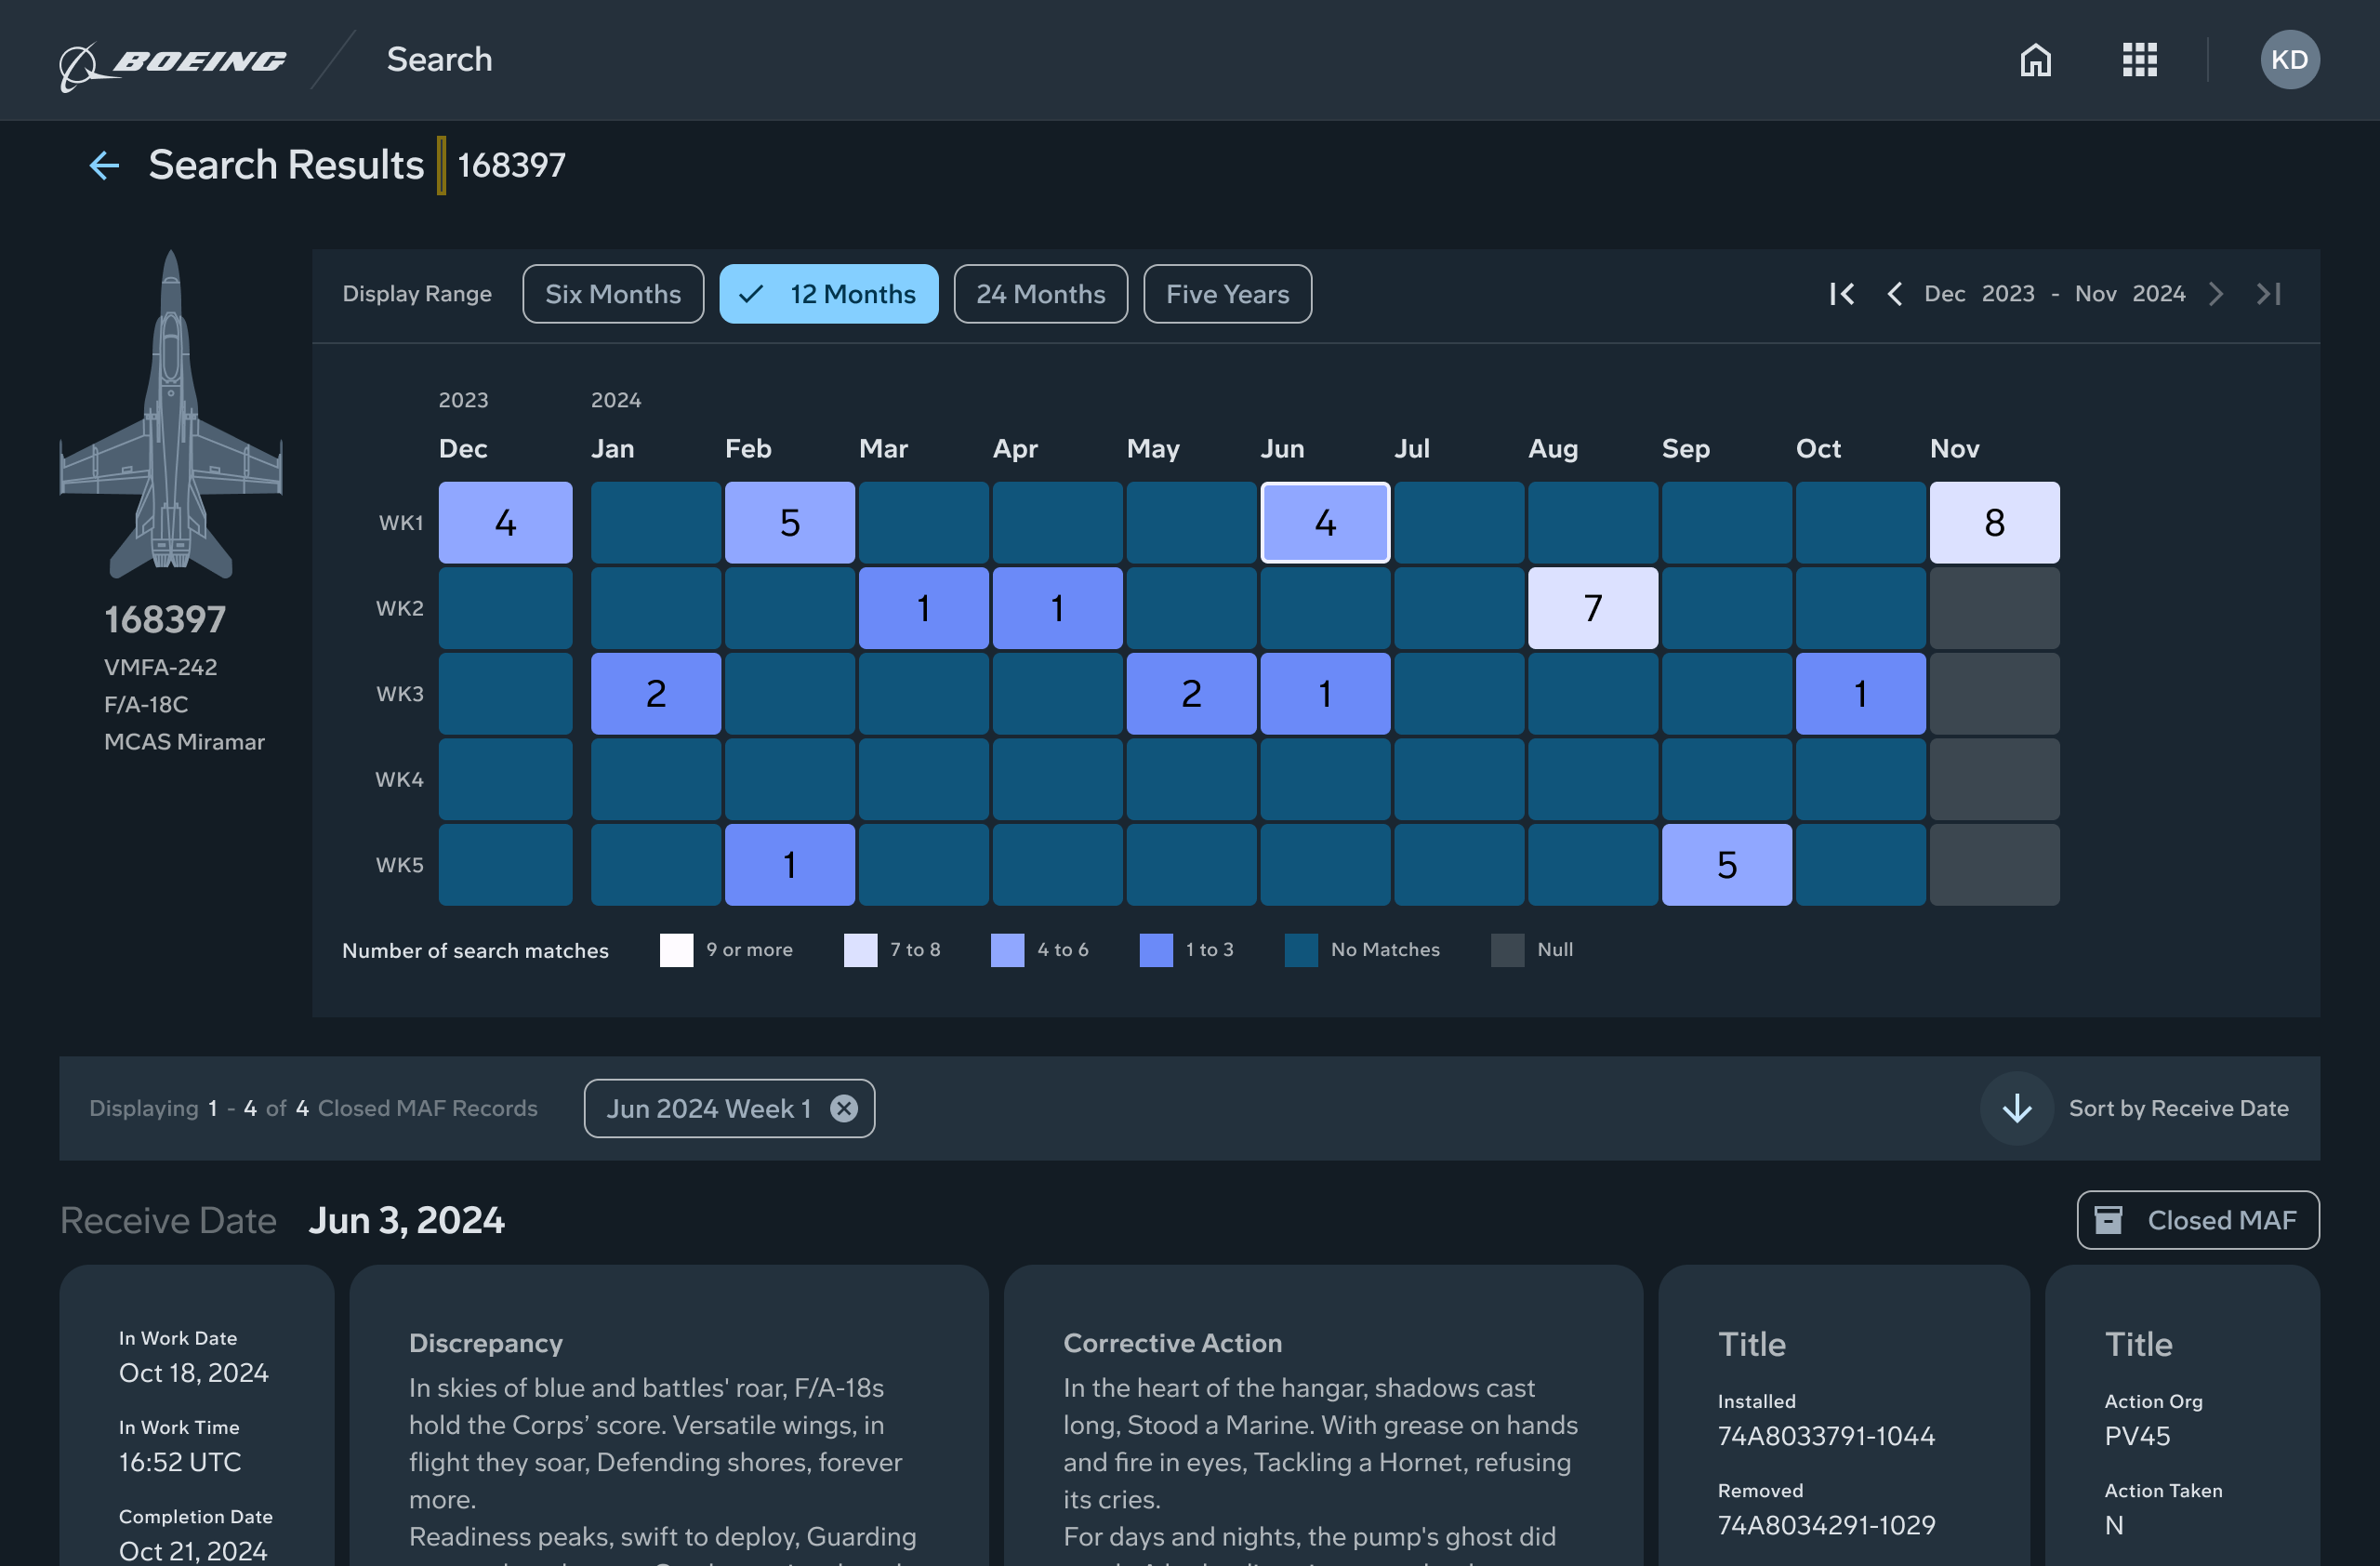Screen dimensions: 2380x1566
Task: Click the WK5 row label
Action: (x=400, y=865)
